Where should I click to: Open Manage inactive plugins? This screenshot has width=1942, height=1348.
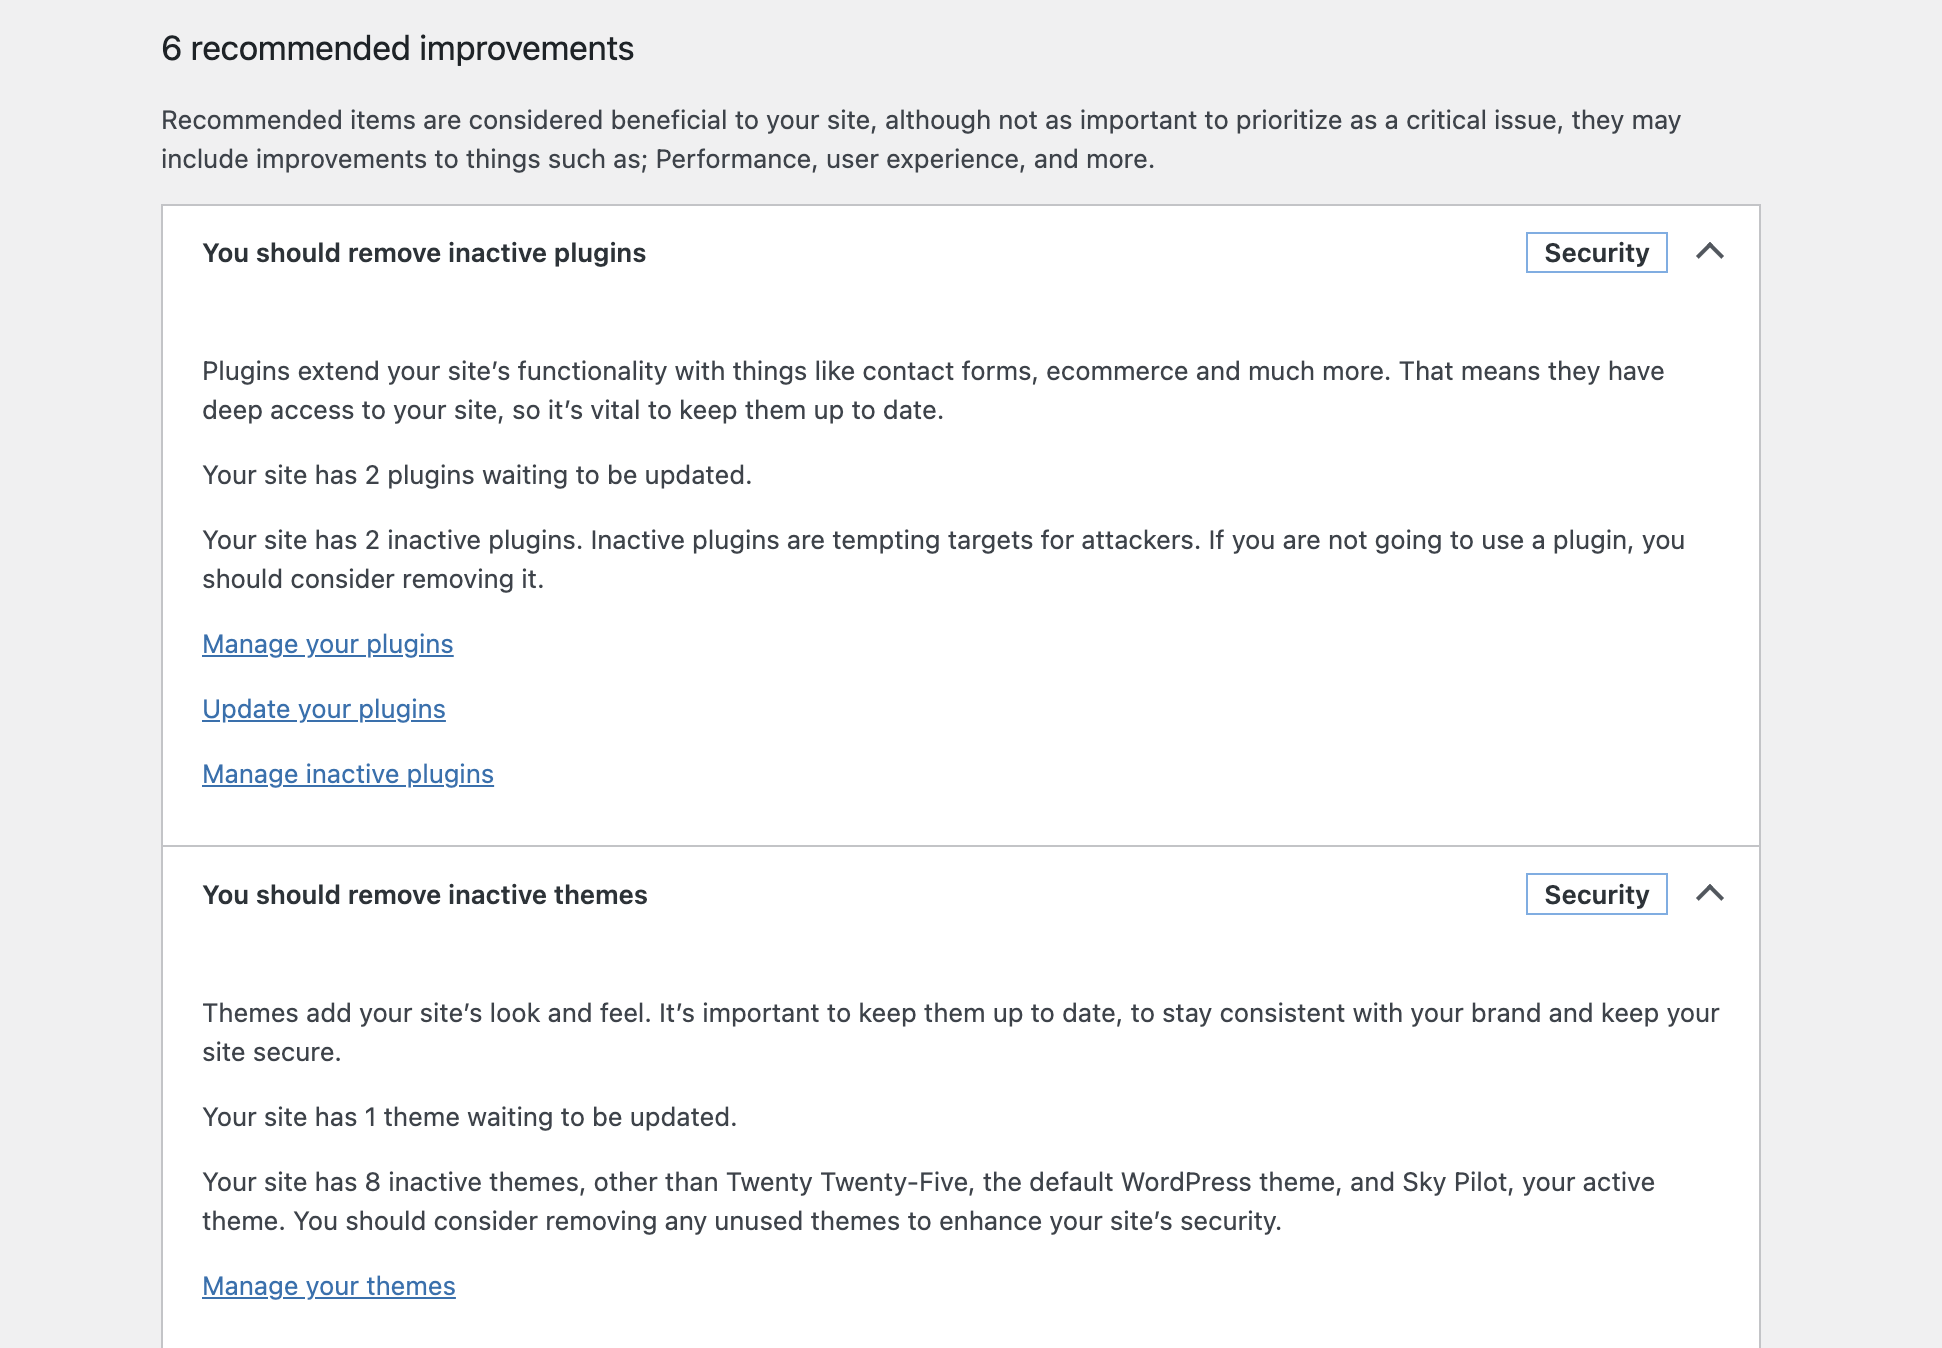(x=348, y=774)
